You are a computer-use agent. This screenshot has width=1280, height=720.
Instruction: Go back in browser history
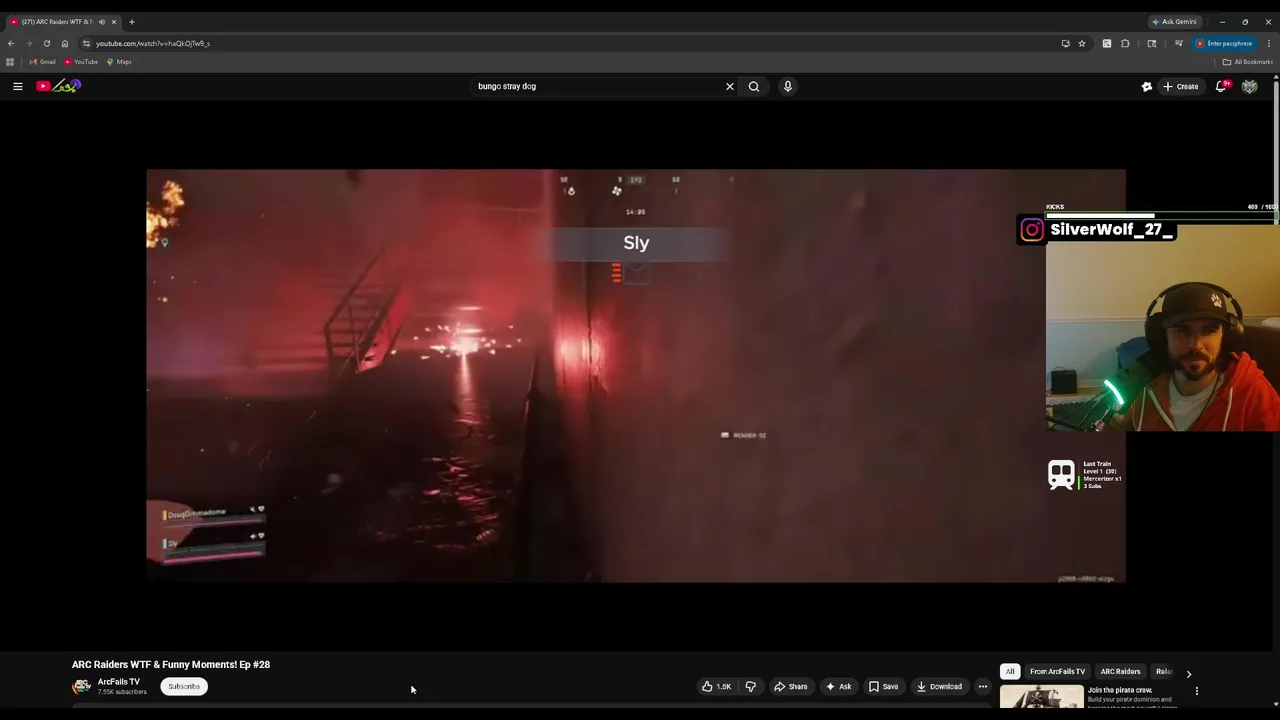pyautogui.click(x=11, y=43)
